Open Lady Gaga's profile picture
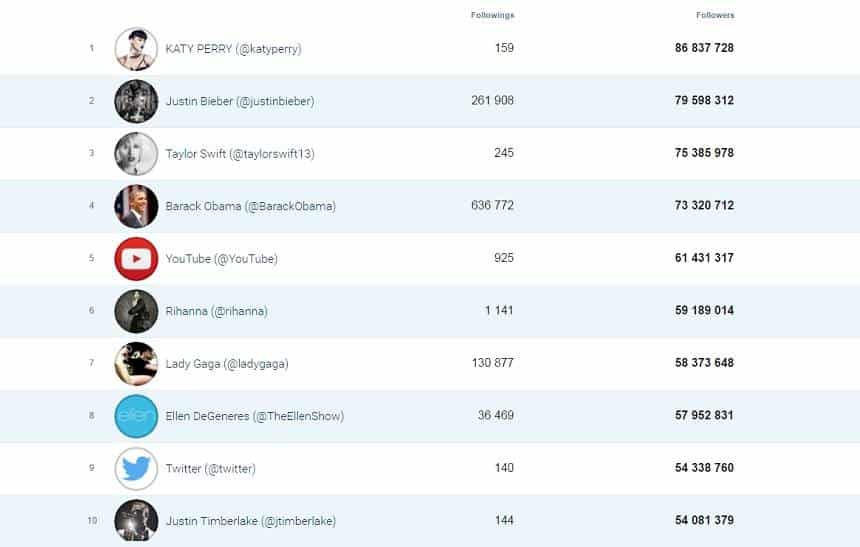This screenshot has height=547, width=860. click(136, 363)
